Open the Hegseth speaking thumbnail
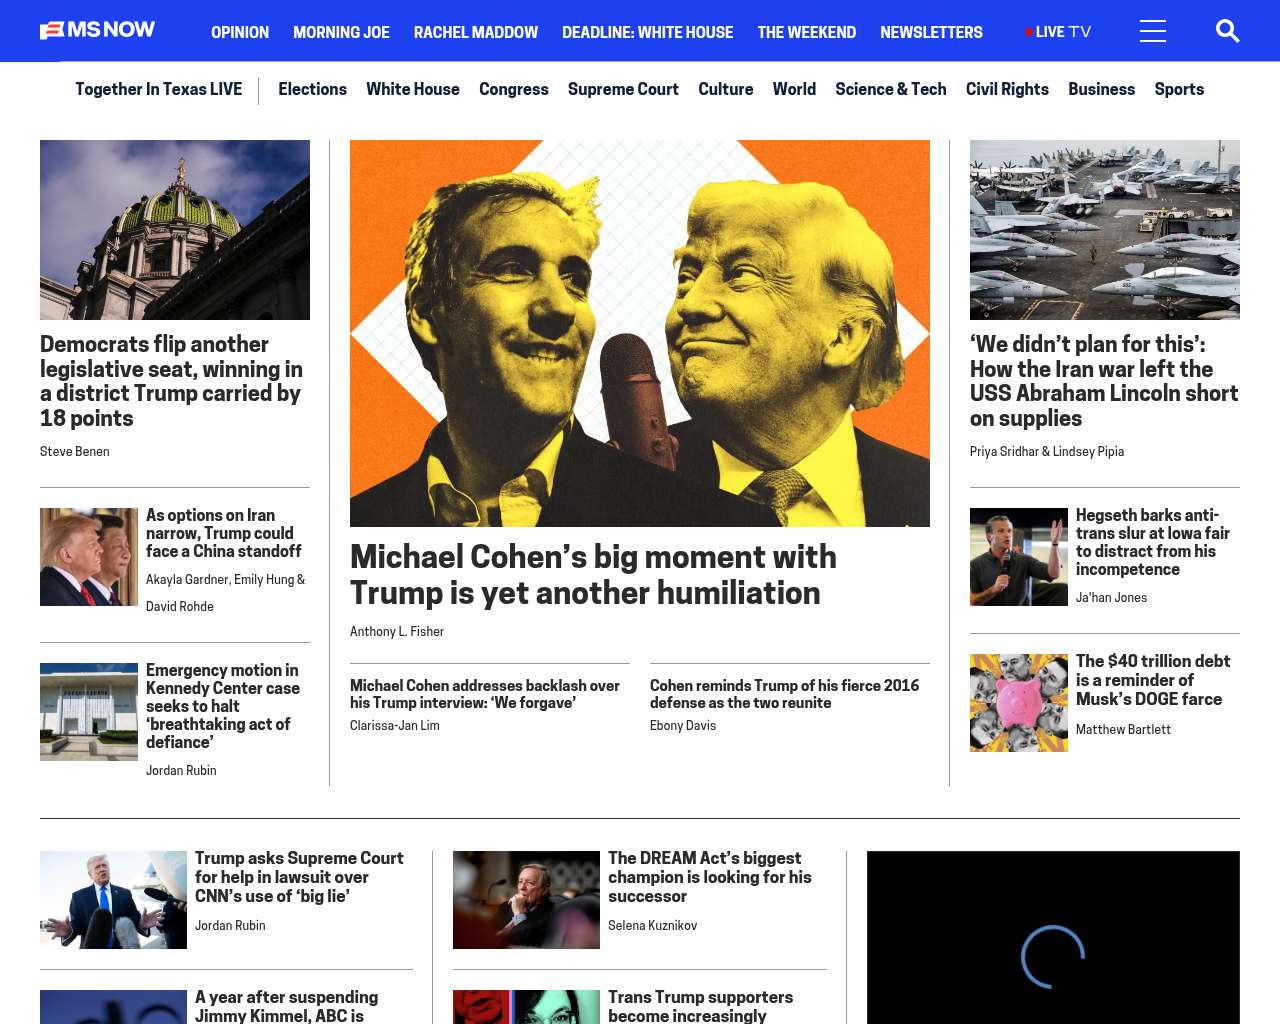 (1019, 557)
